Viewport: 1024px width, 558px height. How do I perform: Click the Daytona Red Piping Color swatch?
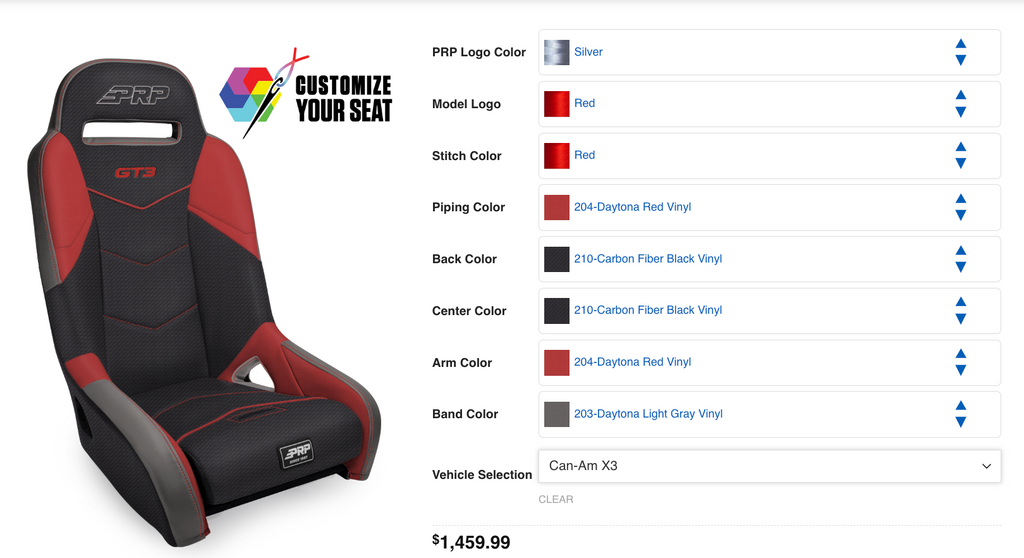[x=556, y=207]
